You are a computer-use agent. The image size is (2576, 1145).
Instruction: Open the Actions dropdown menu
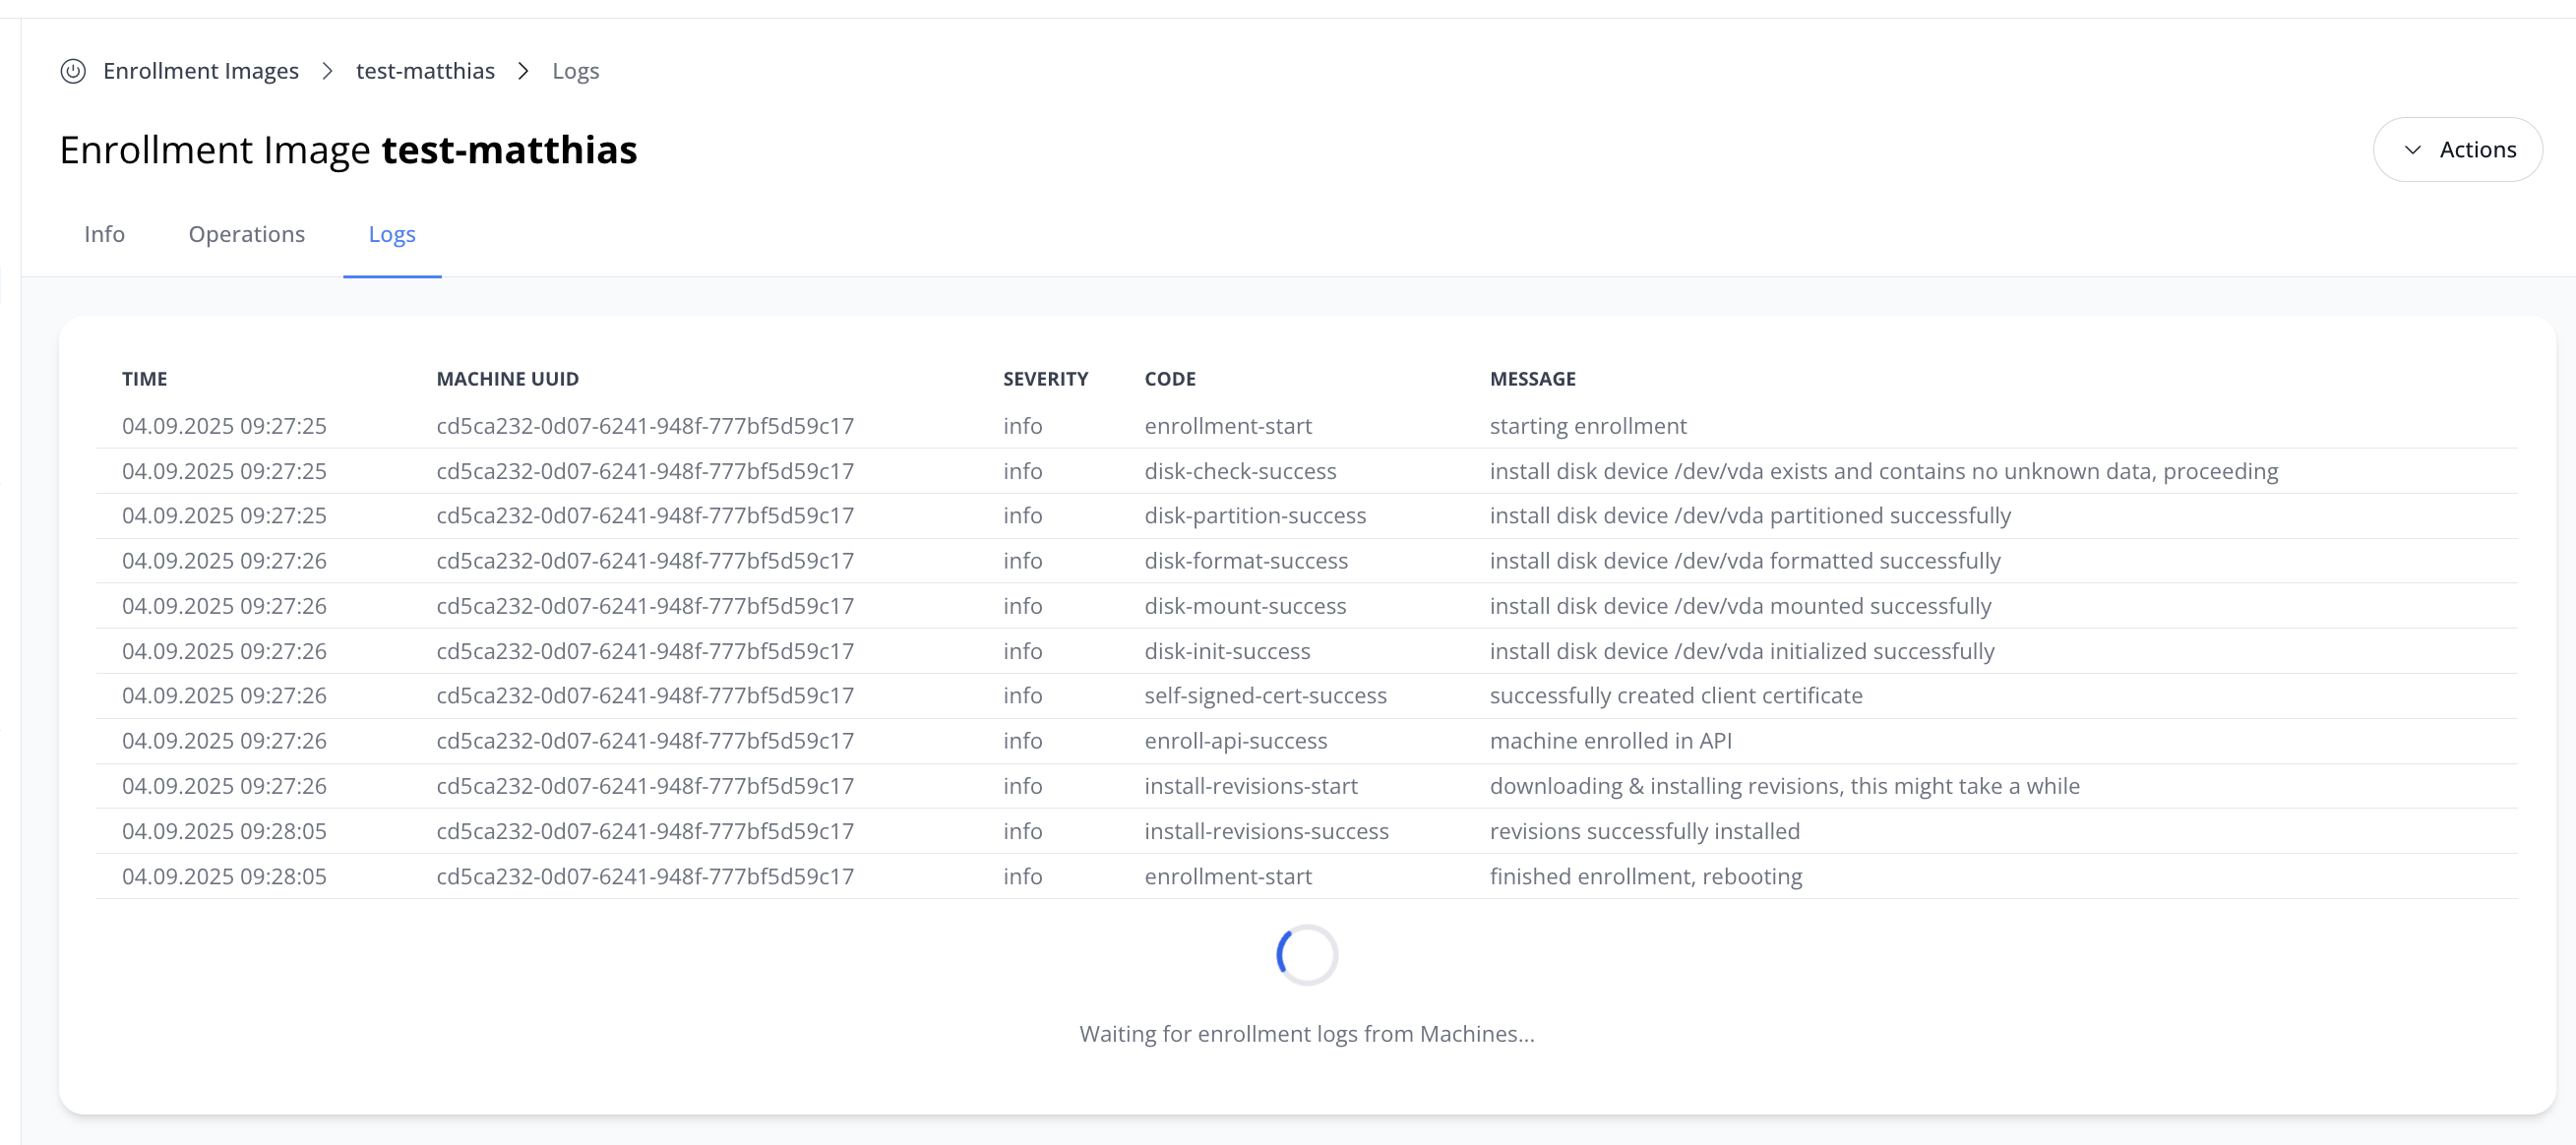[2458, 149]
